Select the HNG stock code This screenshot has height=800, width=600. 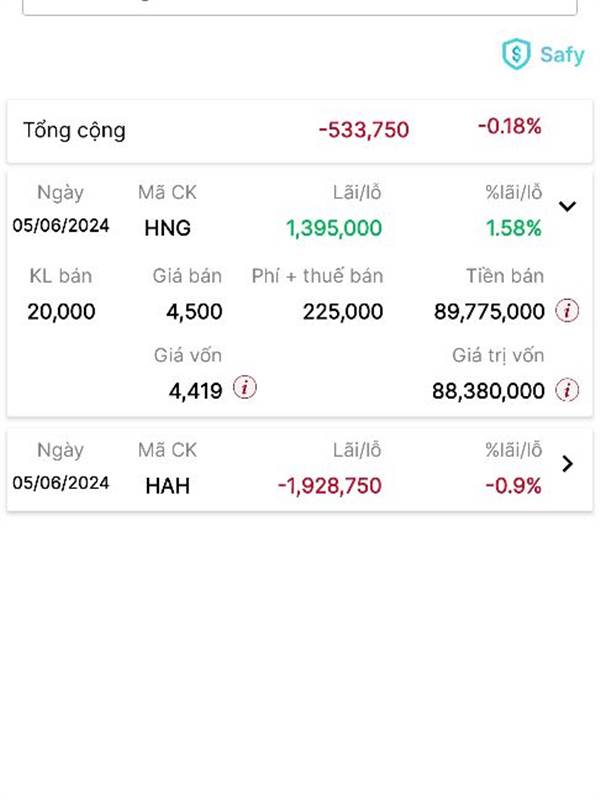167,228
